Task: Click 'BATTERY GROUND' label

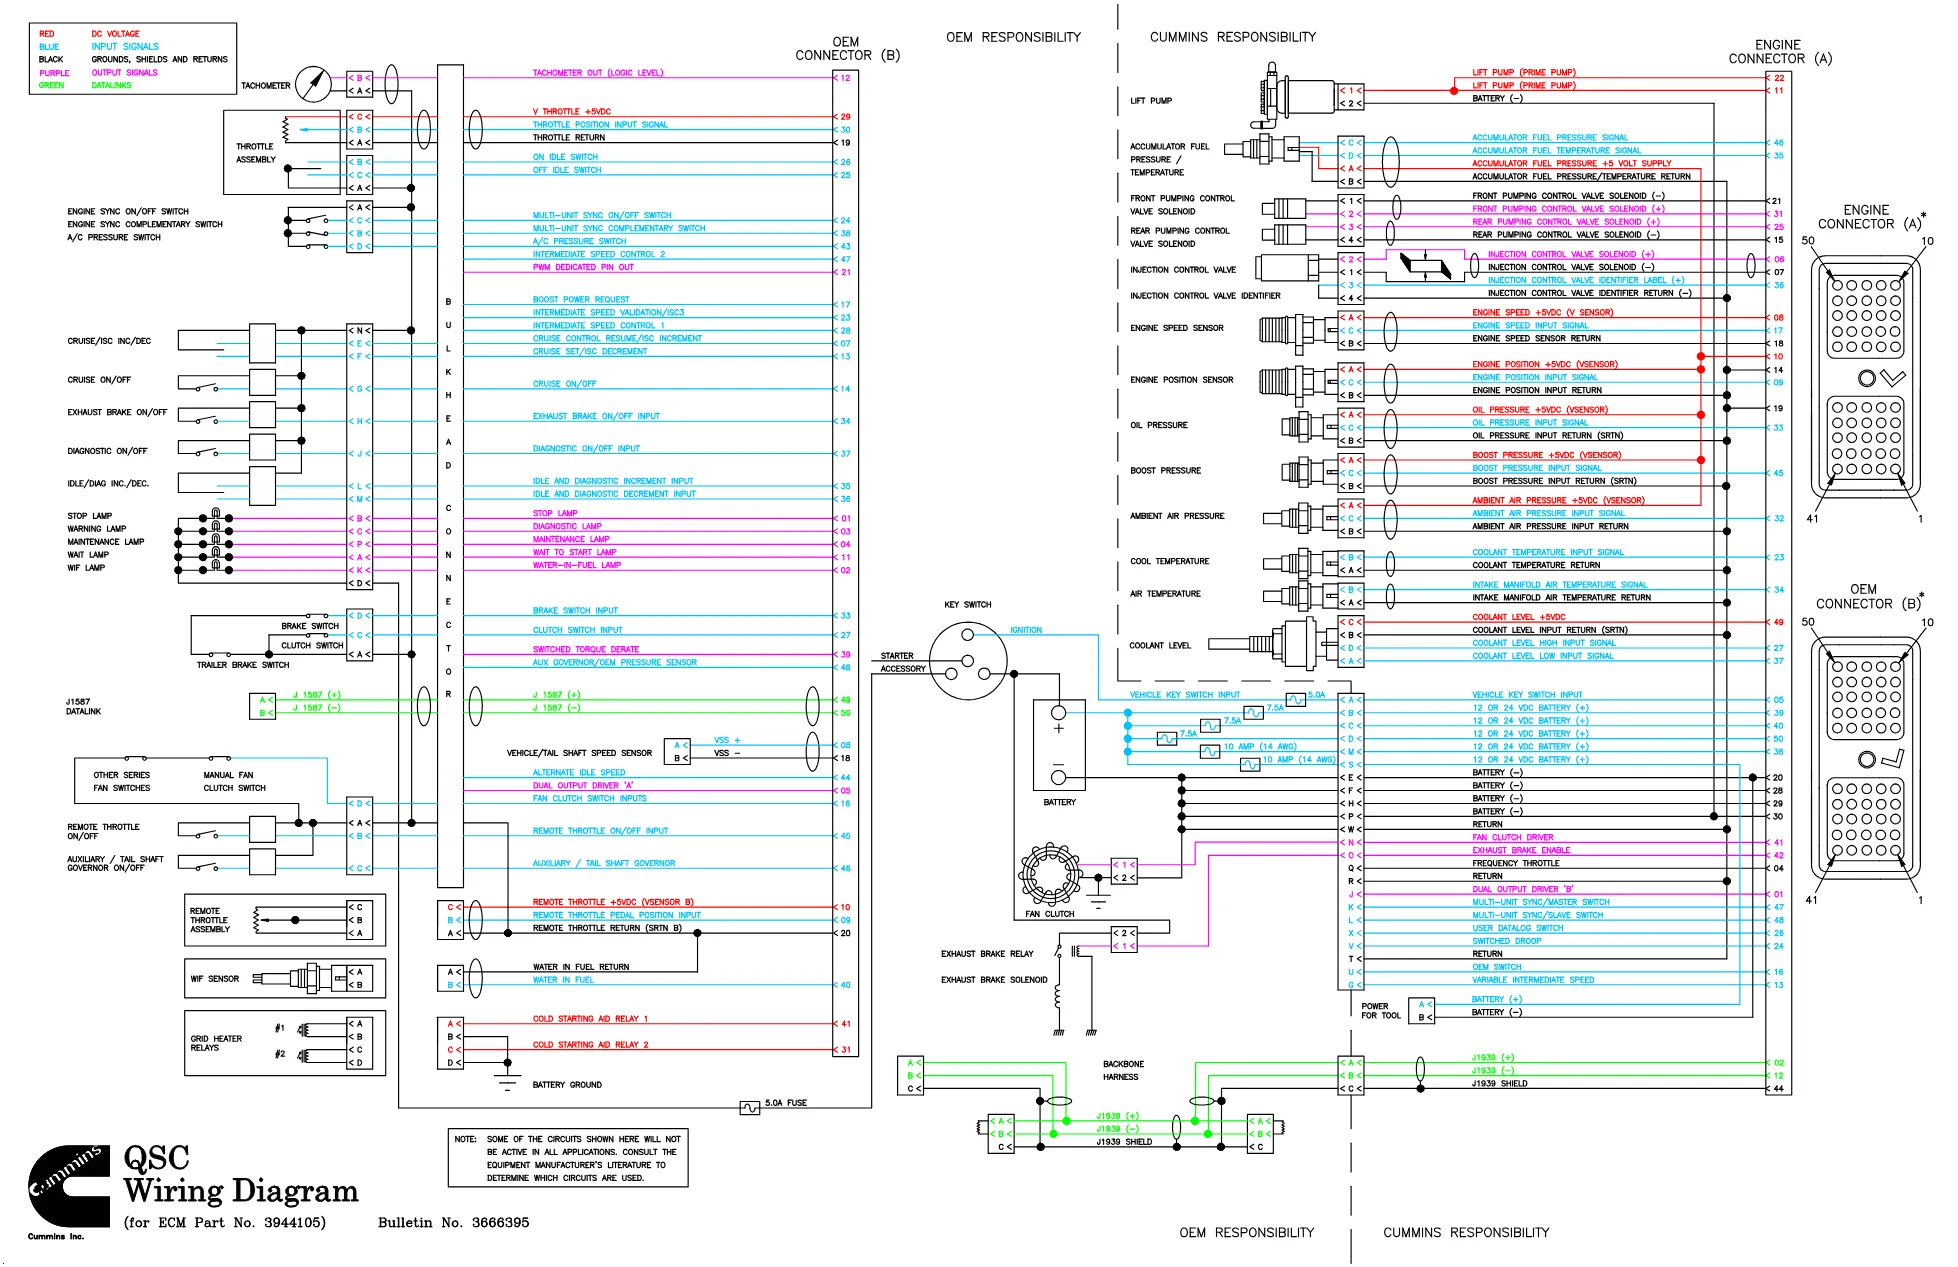Action: (x=567, y=1085)
